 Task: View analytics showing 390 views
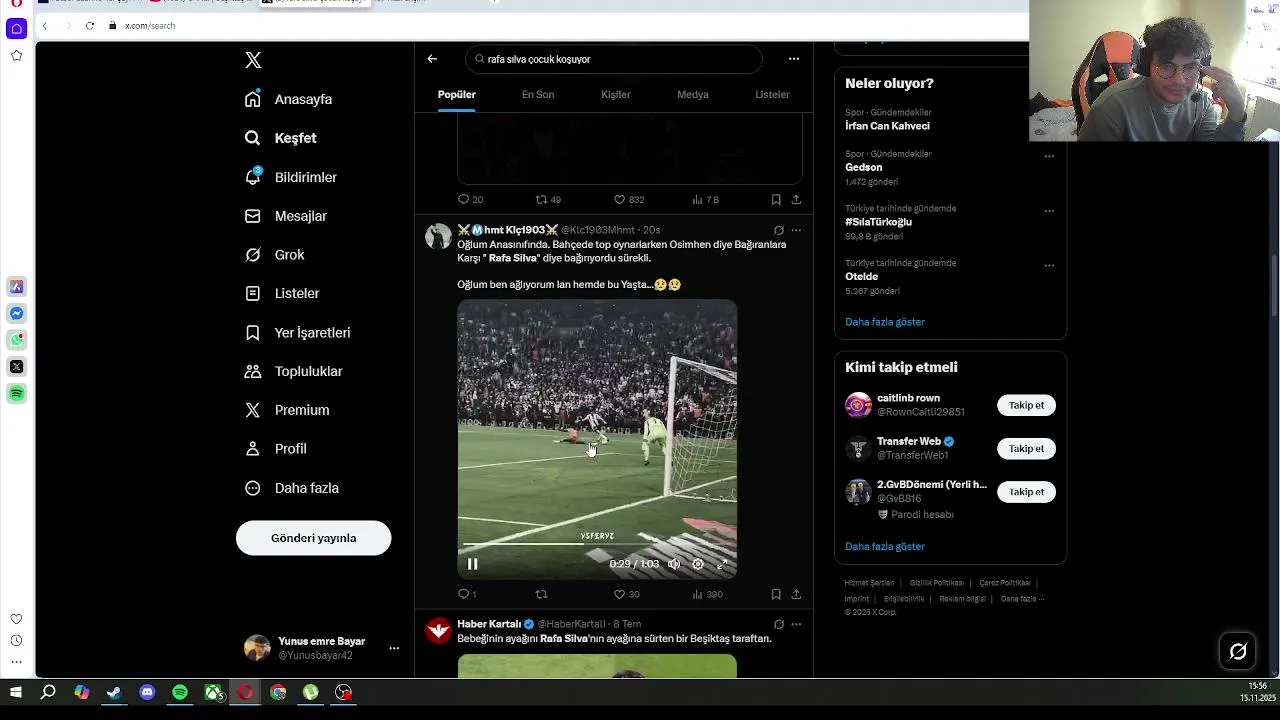[x=707, y=594]
